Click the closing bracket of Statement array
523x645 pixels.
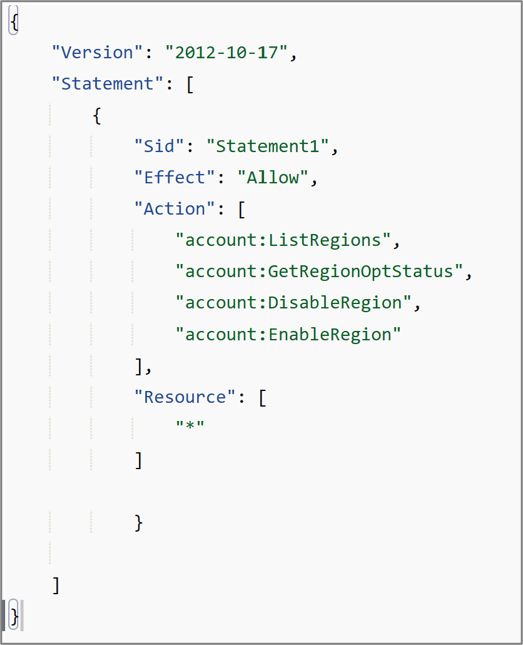point(56,585)
